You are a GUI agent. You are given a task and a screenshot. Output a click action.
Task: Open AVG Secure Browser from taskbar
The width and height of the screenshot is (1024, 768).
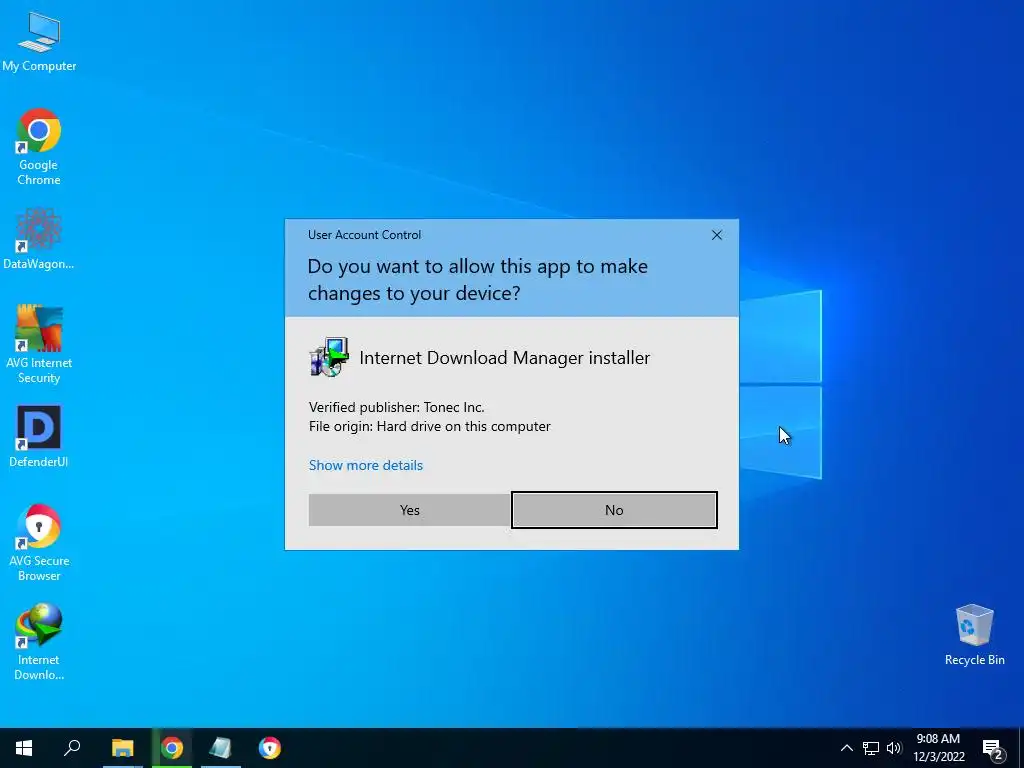(269, 748)
